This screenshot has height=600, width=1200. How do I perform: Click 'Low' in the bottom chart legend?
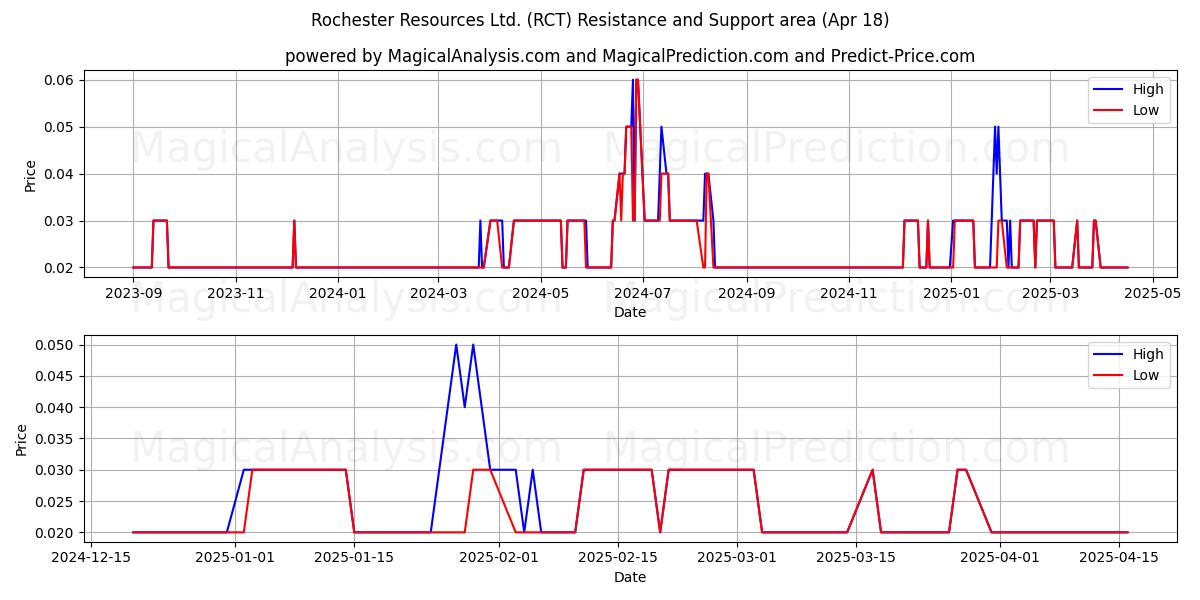[x=1146, y=375]
